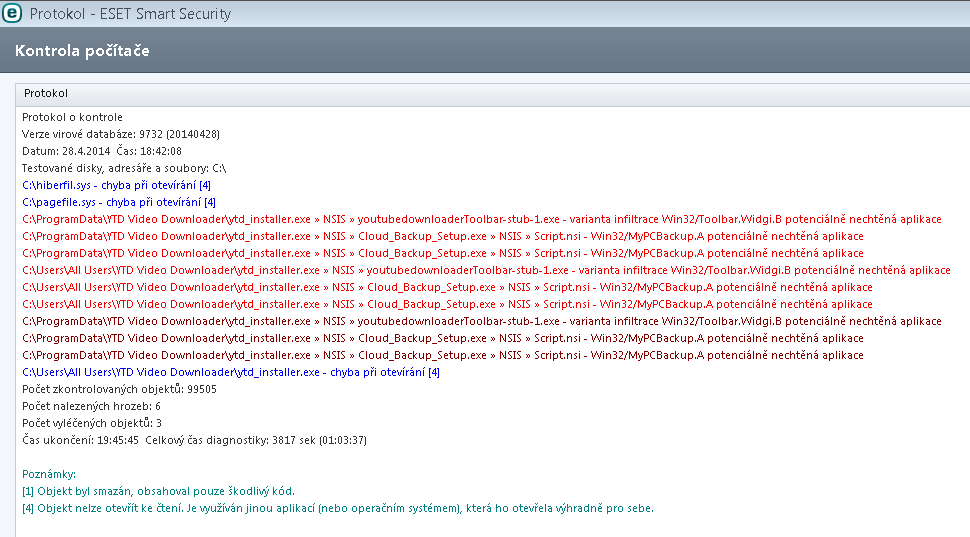The width and height of the screenshot is (970, 537).
Task: Click 'Počet zkontrolovaných objektů: 99505' line
Action: tap(119, 389)
